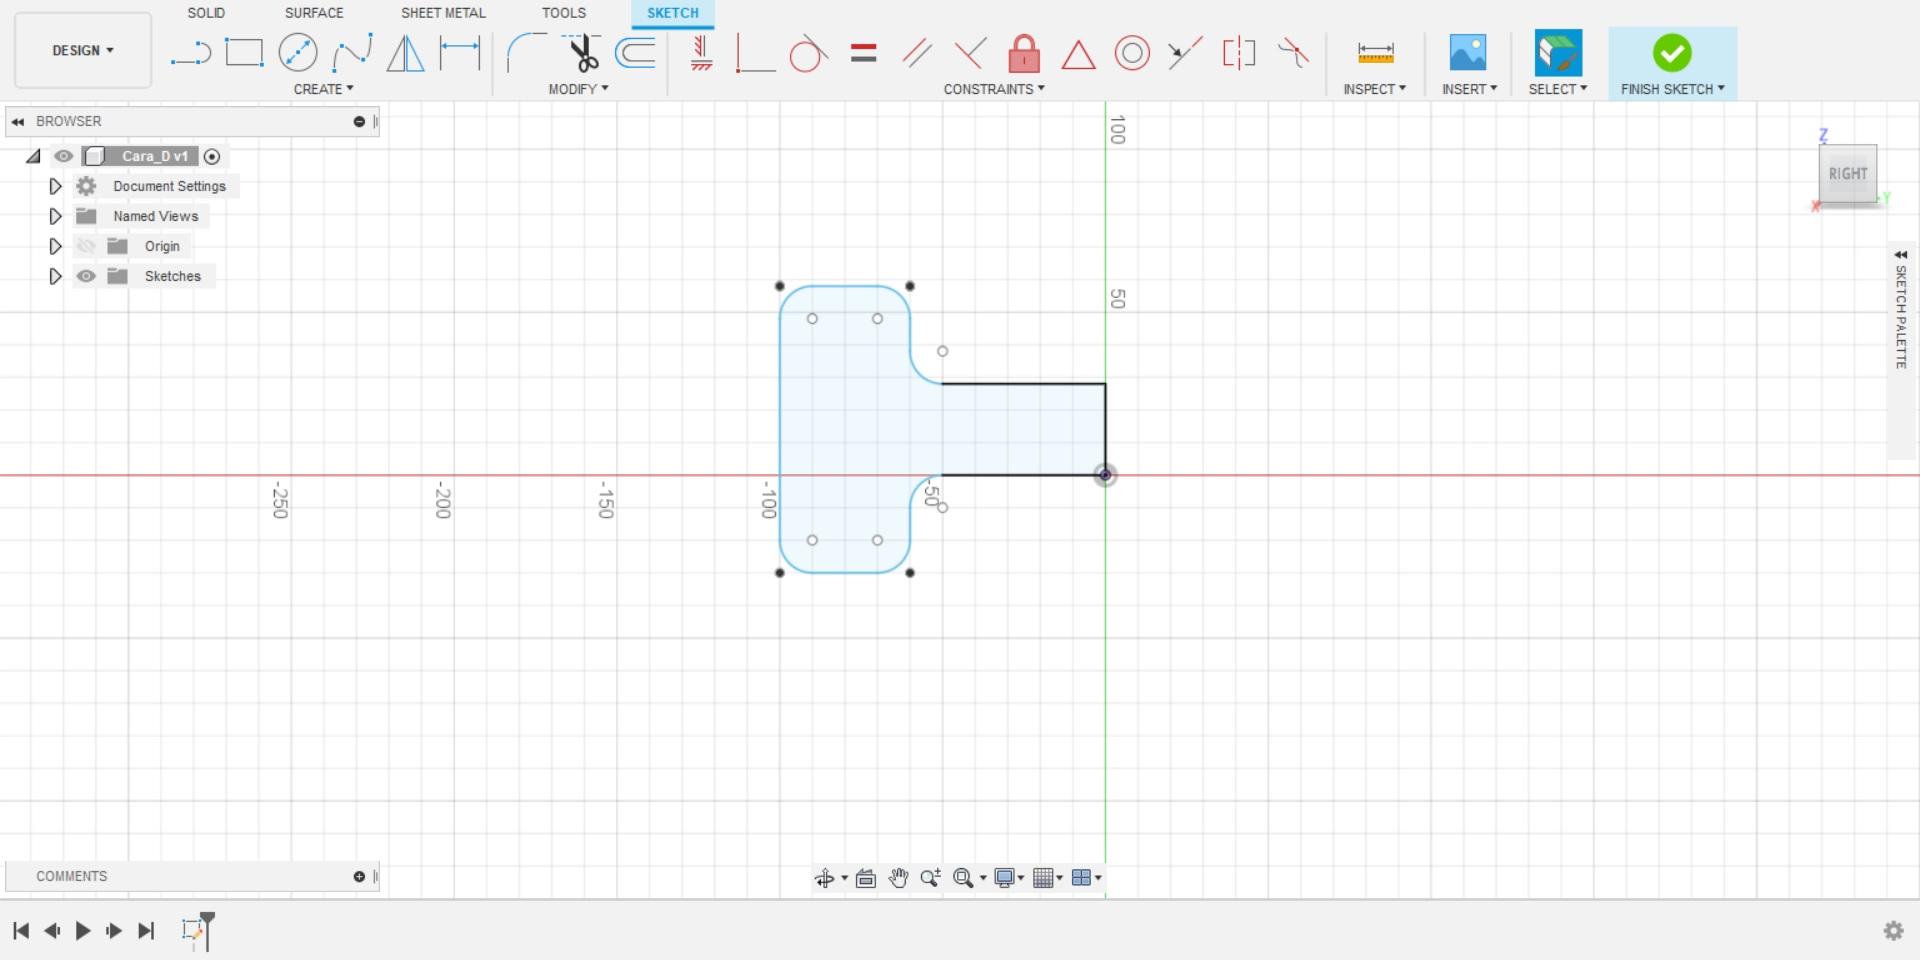Collapse the Cara_D v1 root node

(x=34, y=156)
